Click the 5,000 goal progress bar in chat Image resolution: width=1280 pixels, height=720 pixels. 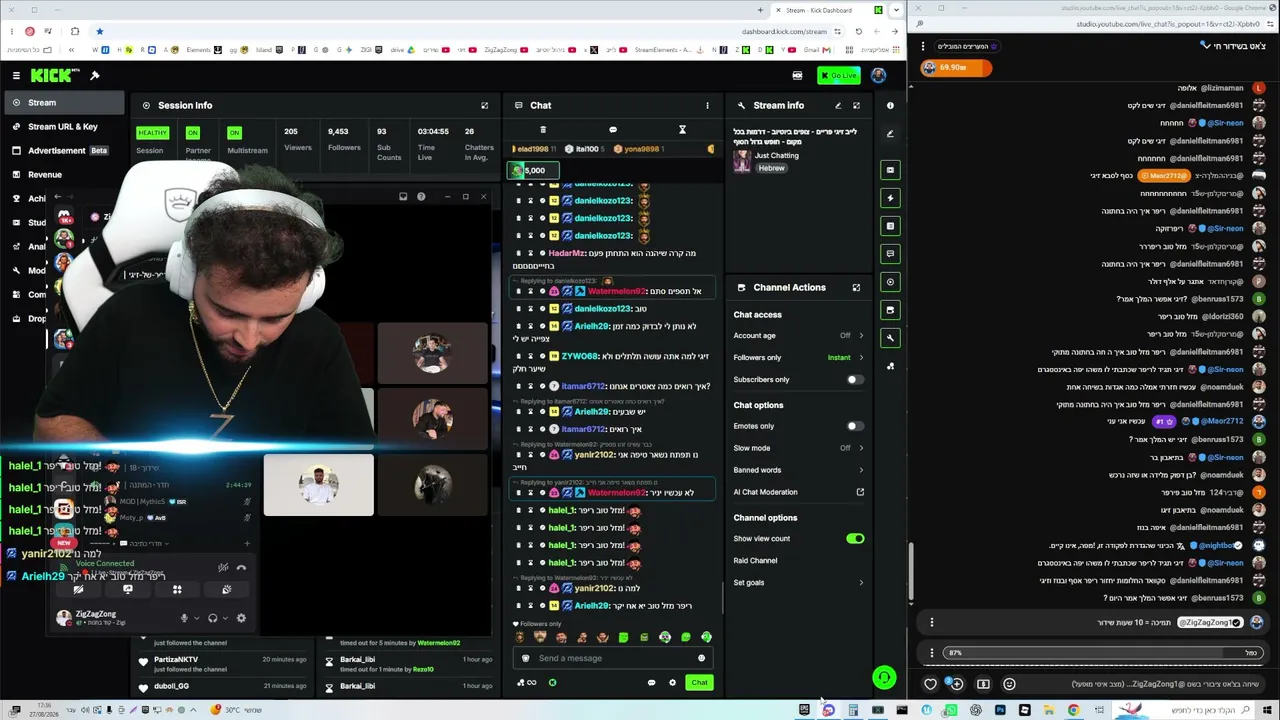tap(533, 170)
